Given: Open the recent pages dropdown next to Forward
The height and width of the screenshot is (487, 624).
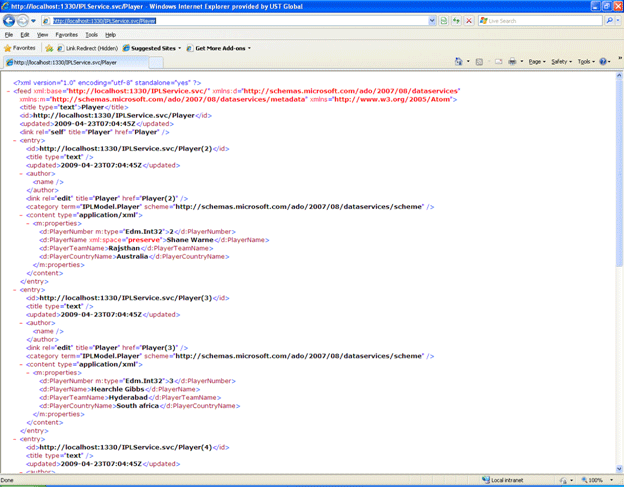Looking at the screenshot, I should [x=33, y=21].
